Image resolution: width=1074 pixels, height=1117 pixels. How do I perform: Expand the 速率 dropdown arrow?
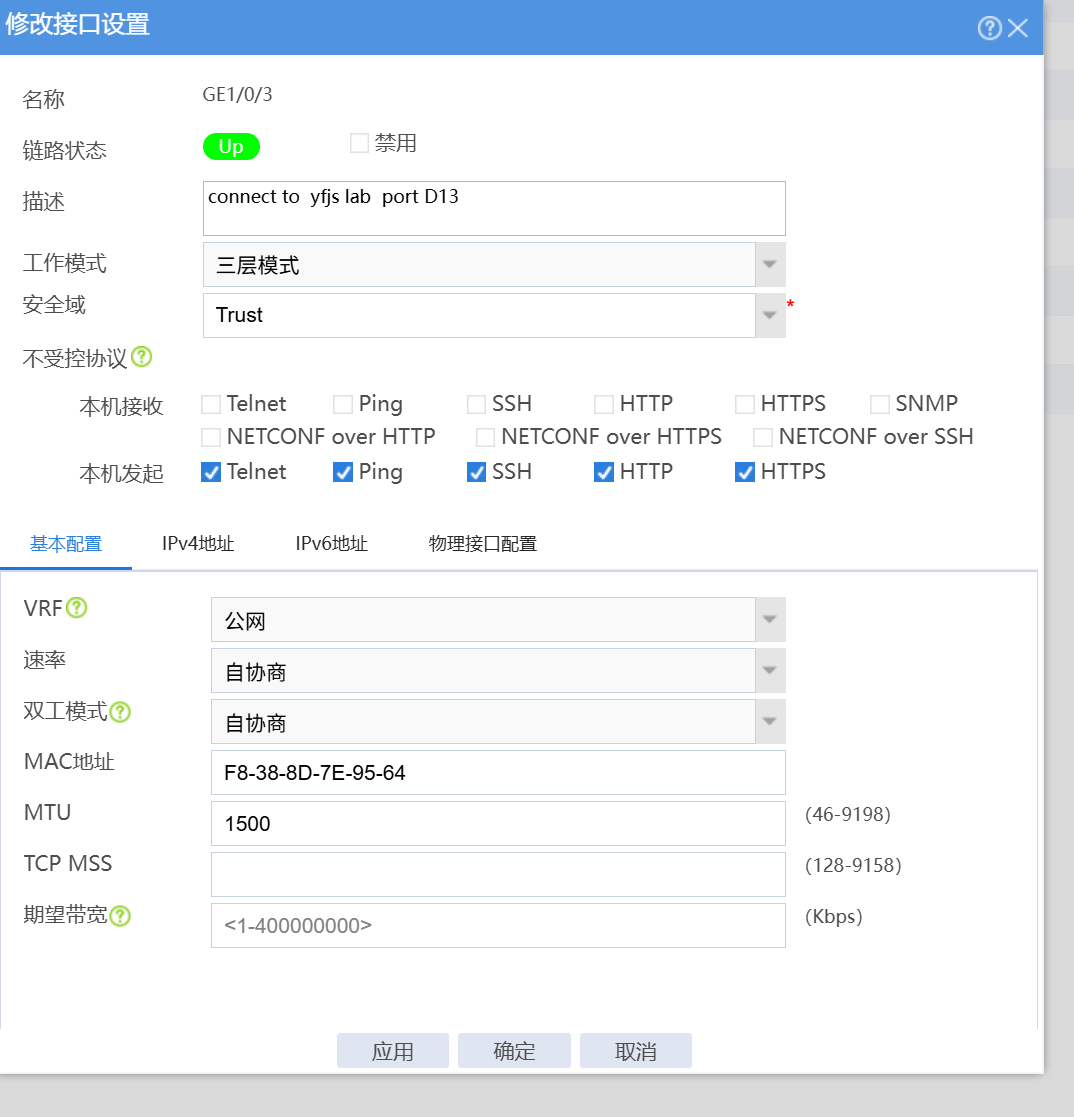tap(770, 670)
